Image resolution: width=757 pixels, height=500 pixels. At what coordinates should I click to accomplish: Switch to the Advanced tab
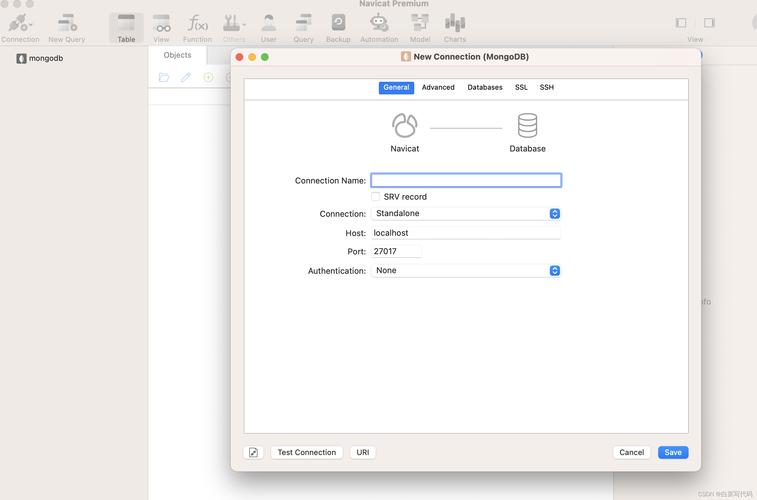coord(438,87)
